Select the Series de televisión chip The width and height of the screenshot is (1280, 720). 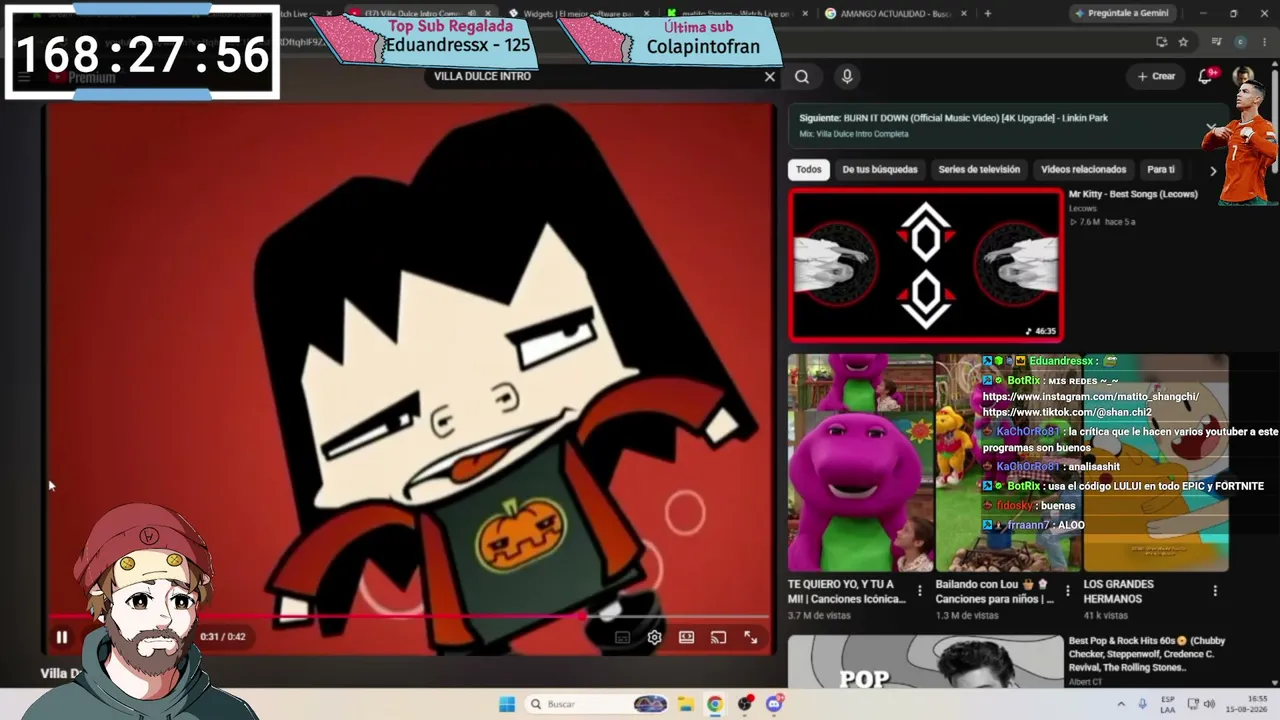coord(979,170)
